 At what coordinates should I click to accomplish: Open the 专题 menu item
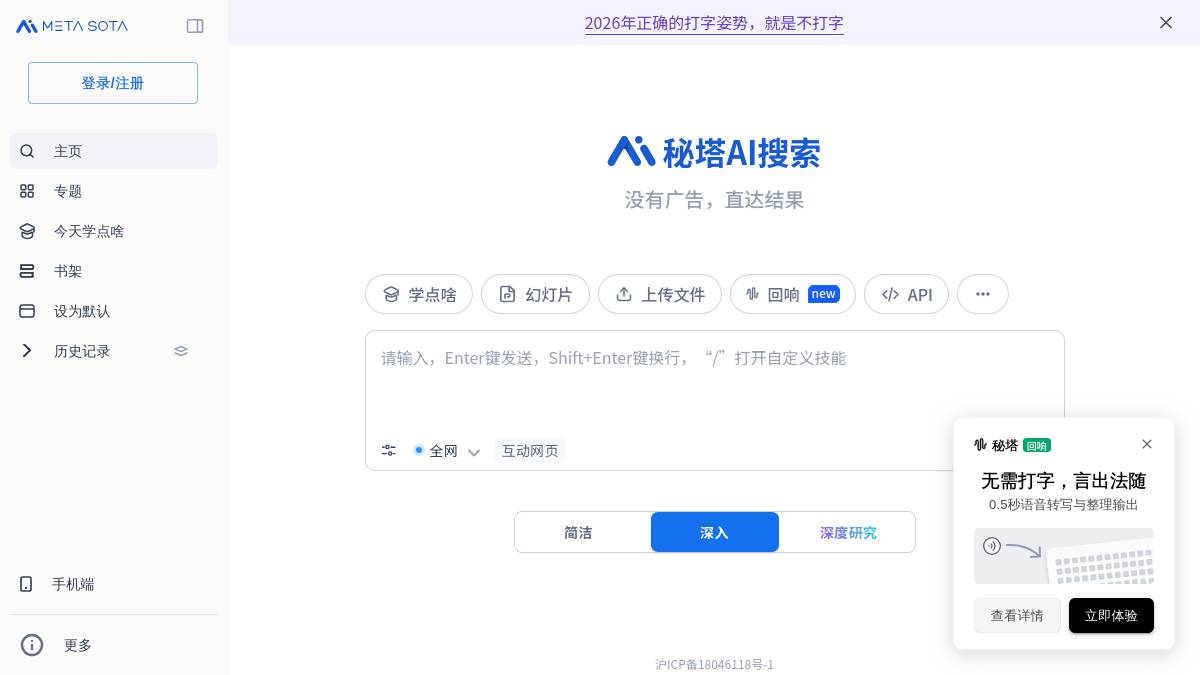pyautogui.click(x=114, y=191)
